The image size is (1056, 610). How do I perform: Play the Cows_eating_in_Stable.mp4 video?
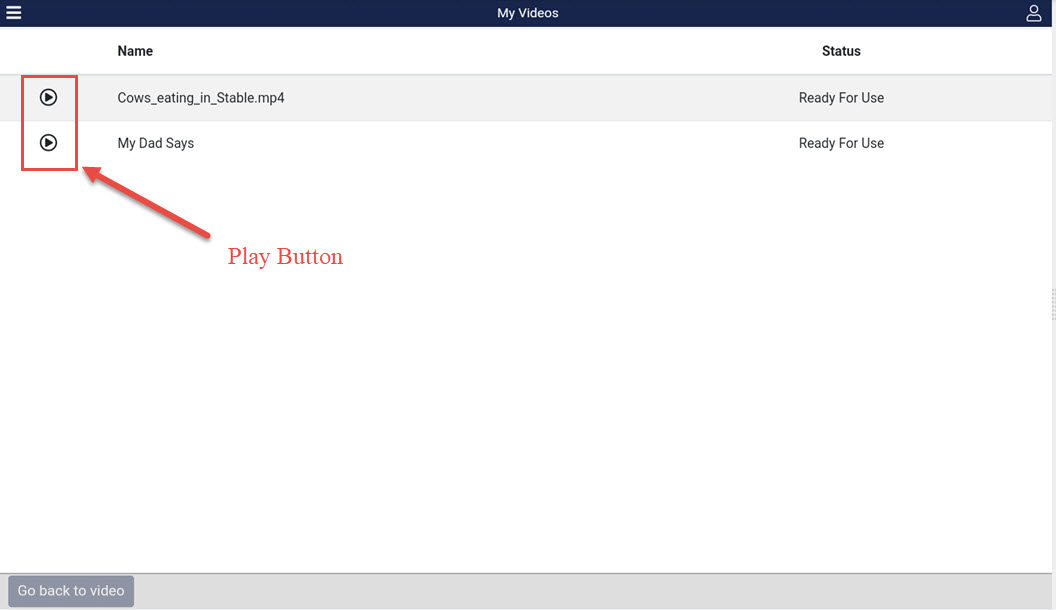(48, 97)
